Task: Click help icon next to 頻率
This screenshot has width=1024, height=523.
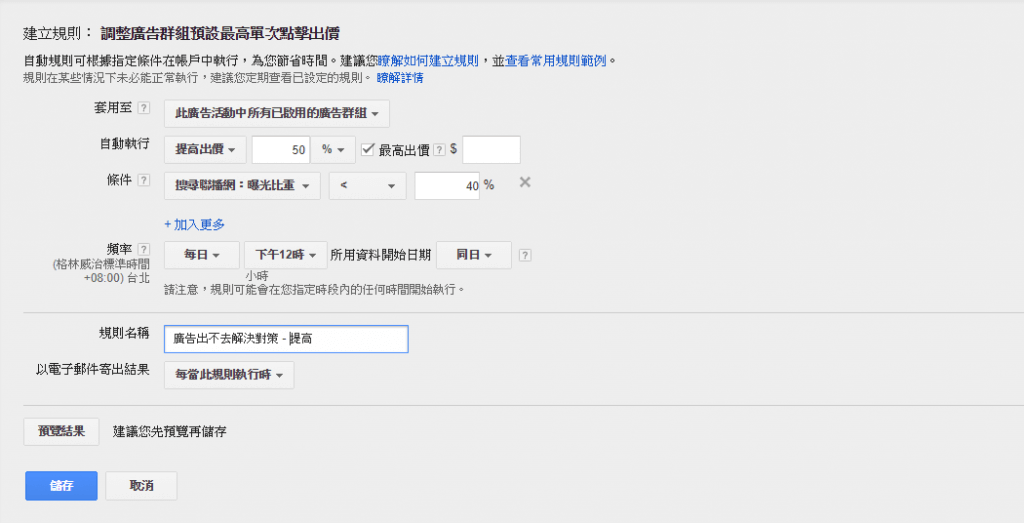Action: pos(144,249)
